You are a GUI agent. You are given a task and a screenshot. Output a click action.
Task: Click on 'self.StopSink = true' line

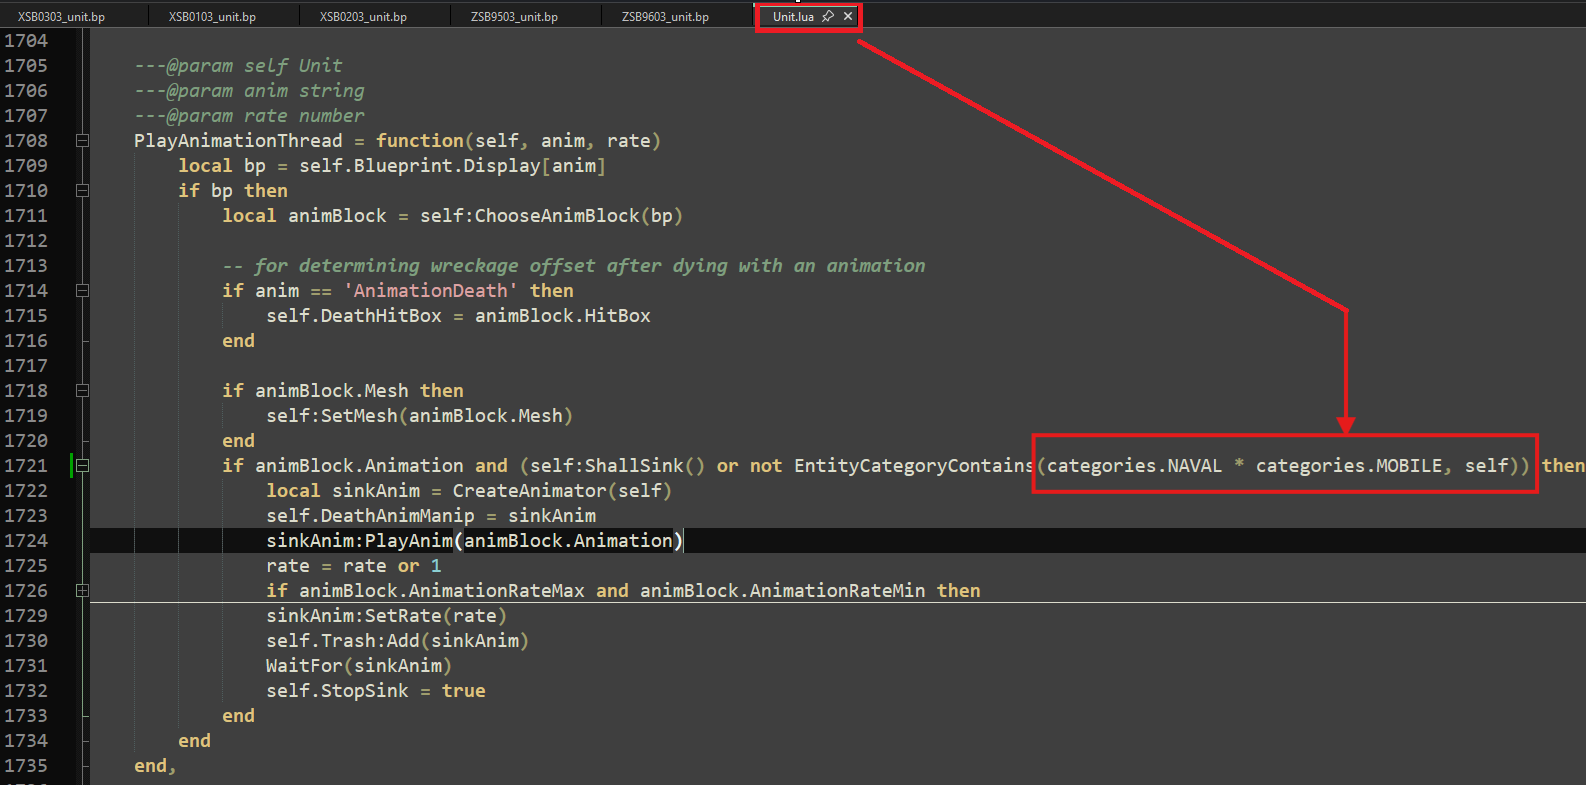click(376, 691)
